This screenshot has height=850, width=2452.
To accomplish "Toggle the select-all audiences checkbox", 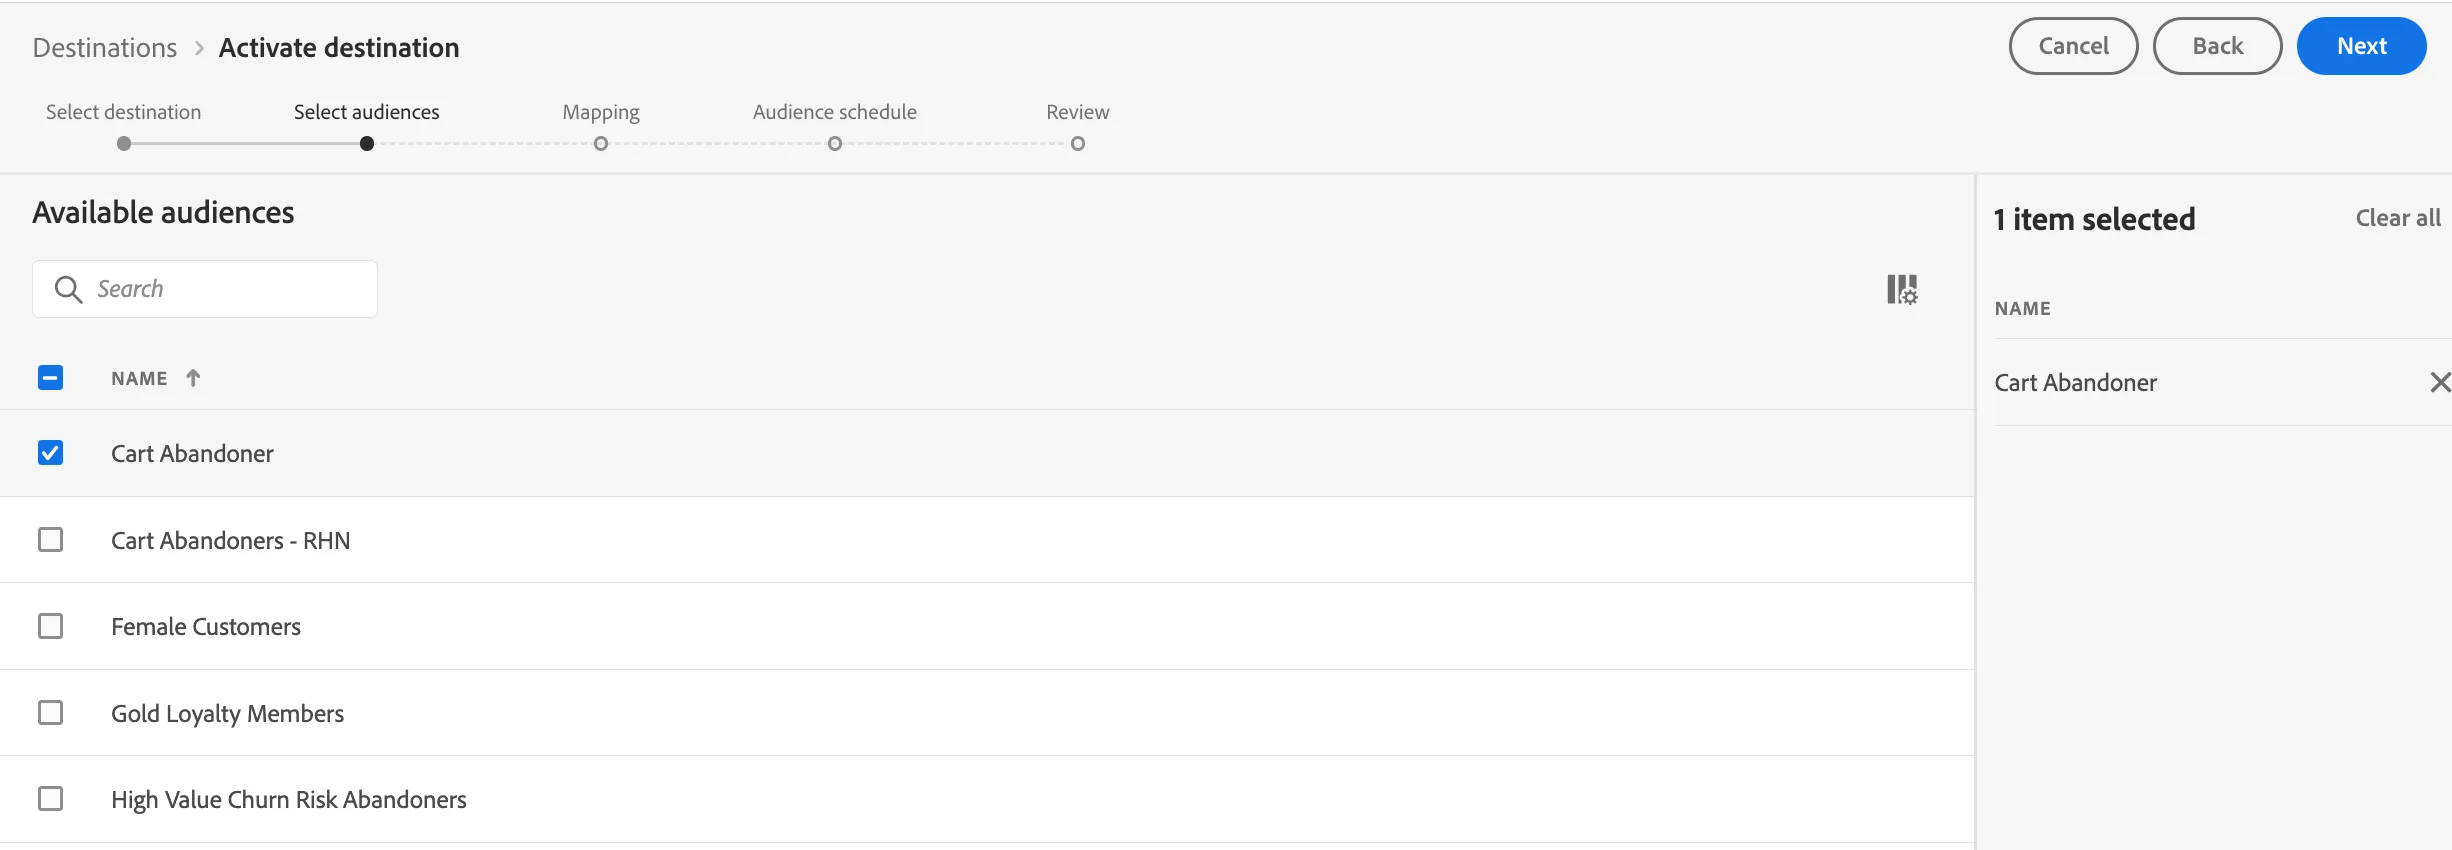I will point(50,377).
